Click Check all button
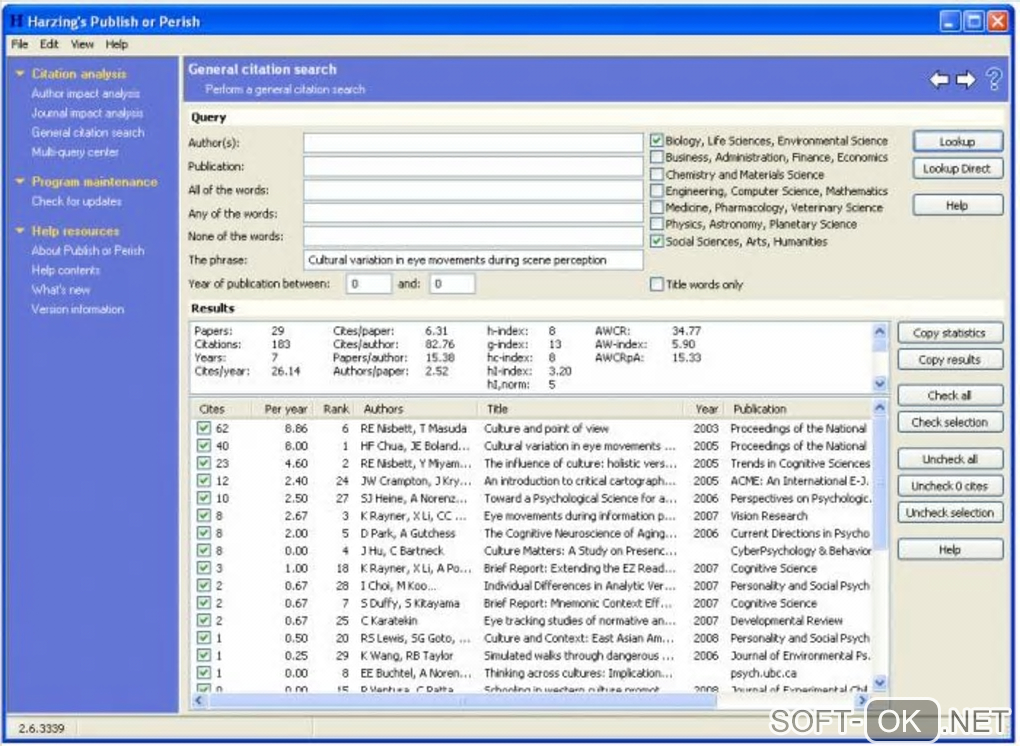Image resolution: width=1020 pixels, height=746 pixels. pos(950,395)
